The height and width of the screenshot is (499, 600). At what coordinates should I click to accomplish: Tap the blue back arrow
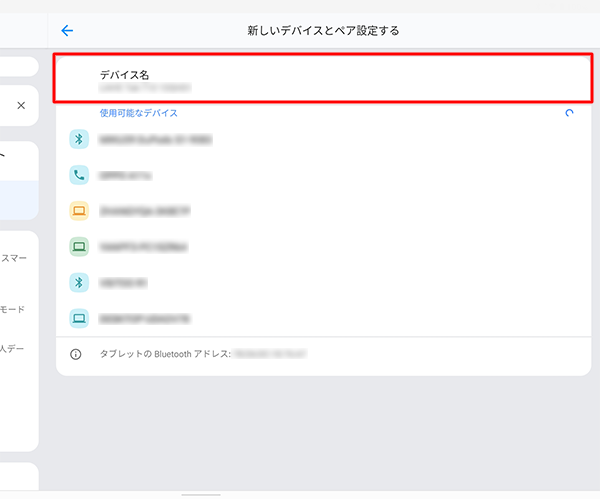(x=67, y=30)
